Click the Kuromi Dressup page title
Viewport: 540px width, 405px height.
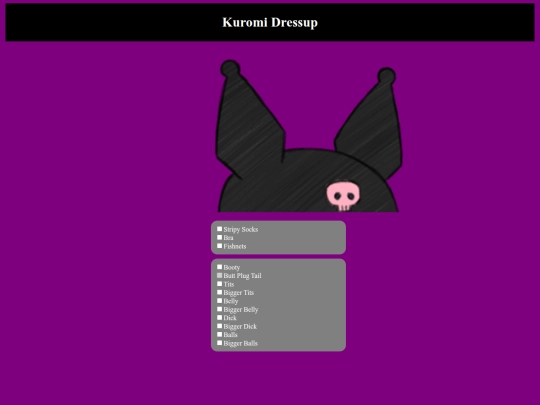[x=270, y=22]
